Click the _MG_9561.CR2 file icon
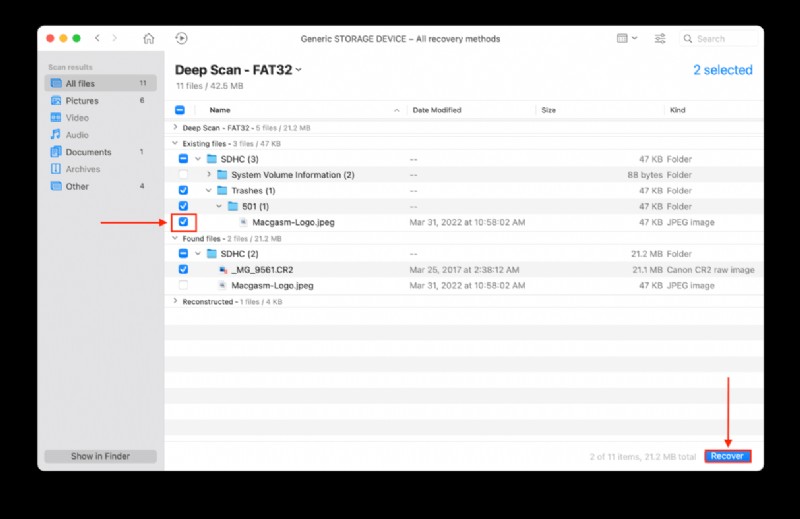 (x=222, y=269)
